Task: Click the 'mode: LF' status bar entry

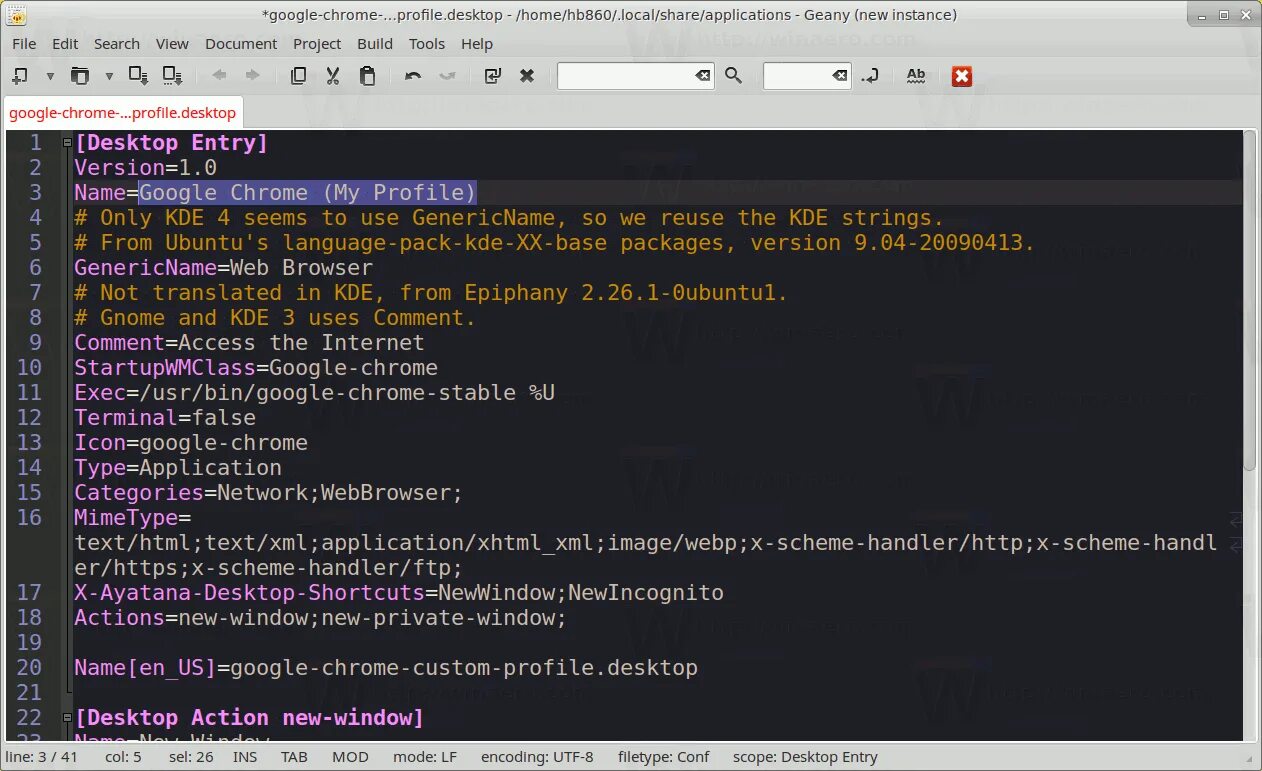Action: (x=425, y=757)
